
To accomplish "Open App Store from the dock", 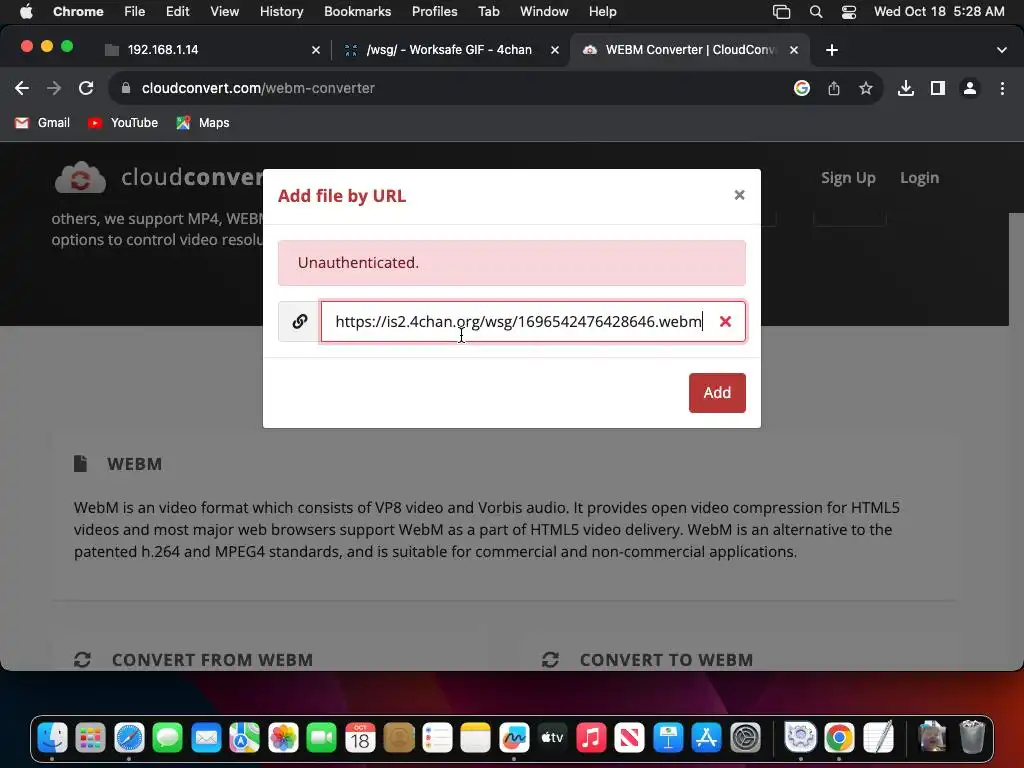I will [x=706, y=738].
